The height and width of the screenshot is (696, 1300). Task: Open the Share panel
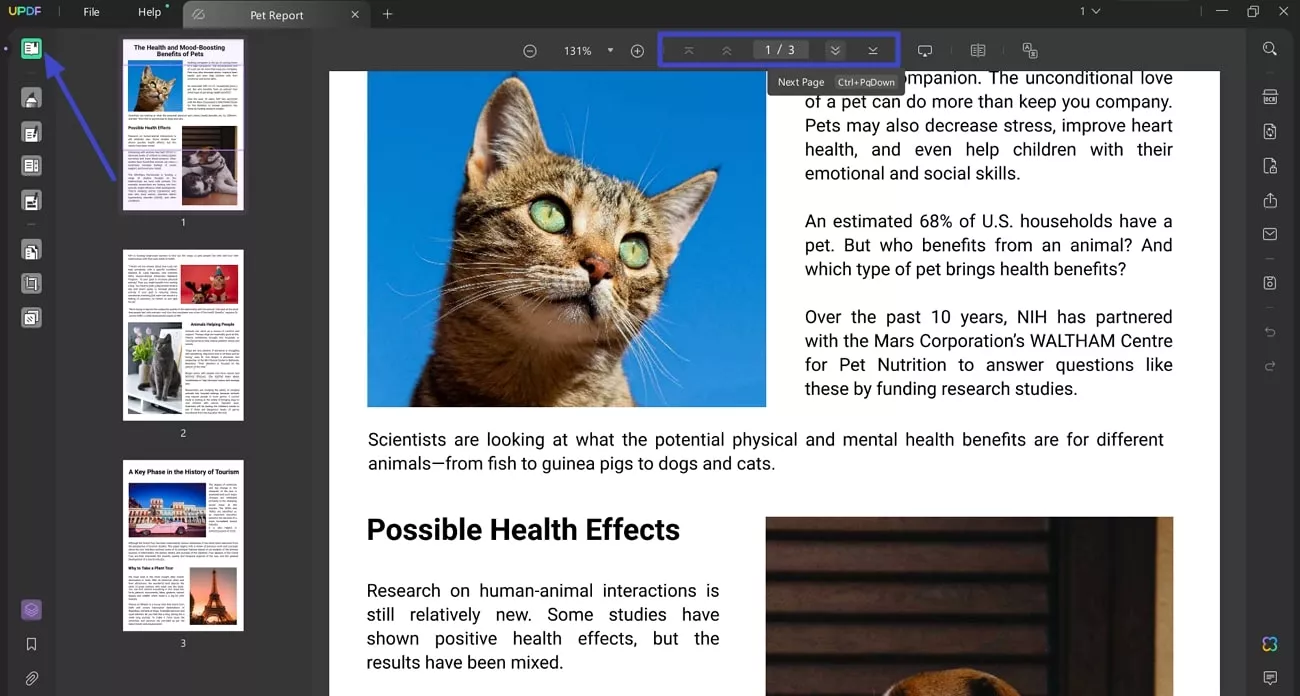1269,200
